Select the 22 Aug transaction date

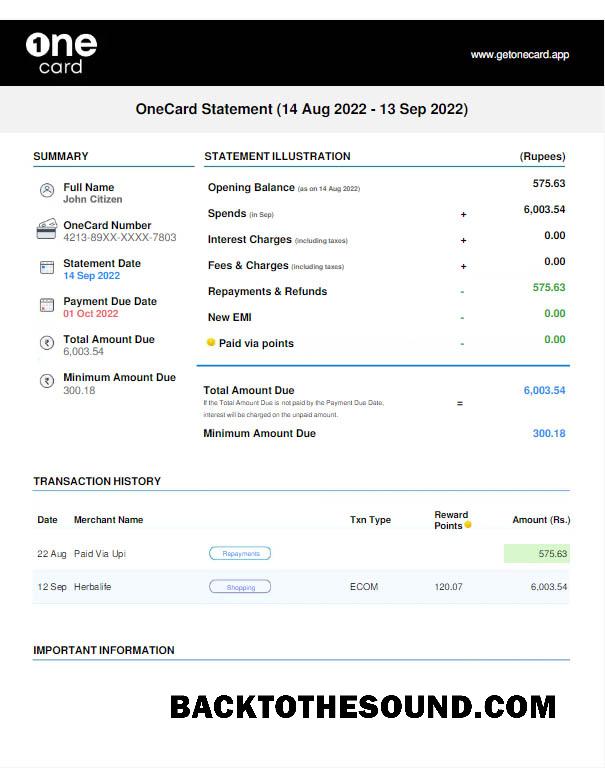pos(51,553)
